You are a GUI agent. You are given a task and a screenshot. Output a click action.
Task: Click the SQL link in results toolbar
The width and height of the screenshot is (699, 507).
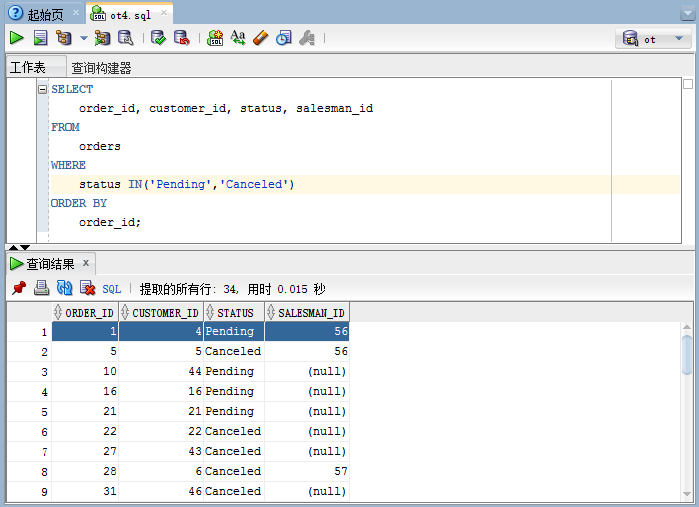(111, 288)
